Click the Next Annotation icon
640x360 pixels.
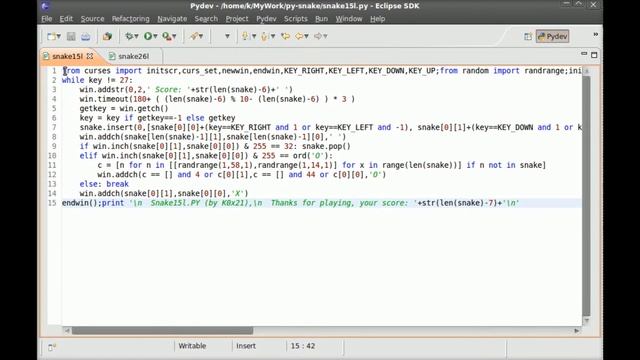pyautogui.click(x=245, y=36)
